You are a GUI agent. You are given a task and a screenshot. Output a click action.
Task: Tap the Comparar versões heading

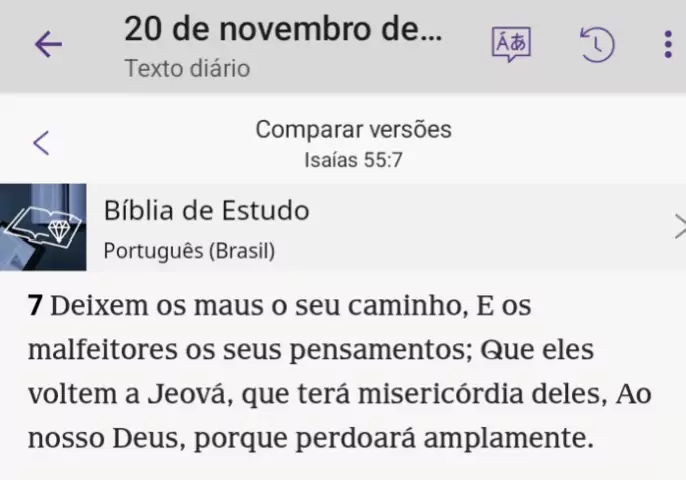pos(353,129)
